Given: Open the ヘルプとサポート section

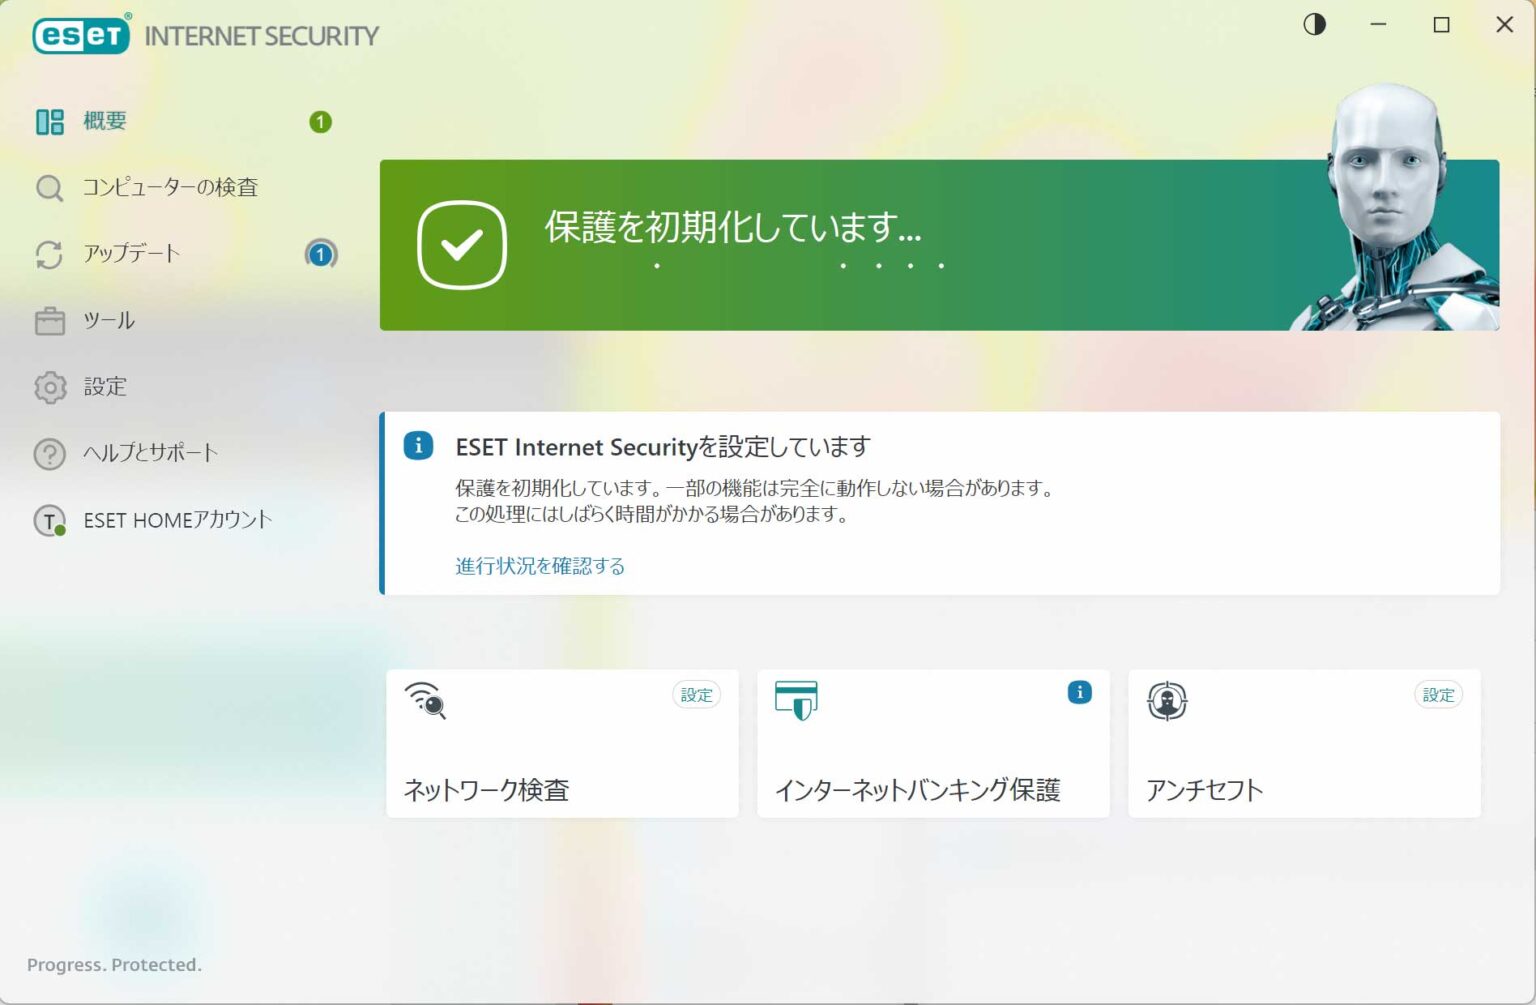Looking at the screenshot, I should click(x=149, y=453).
